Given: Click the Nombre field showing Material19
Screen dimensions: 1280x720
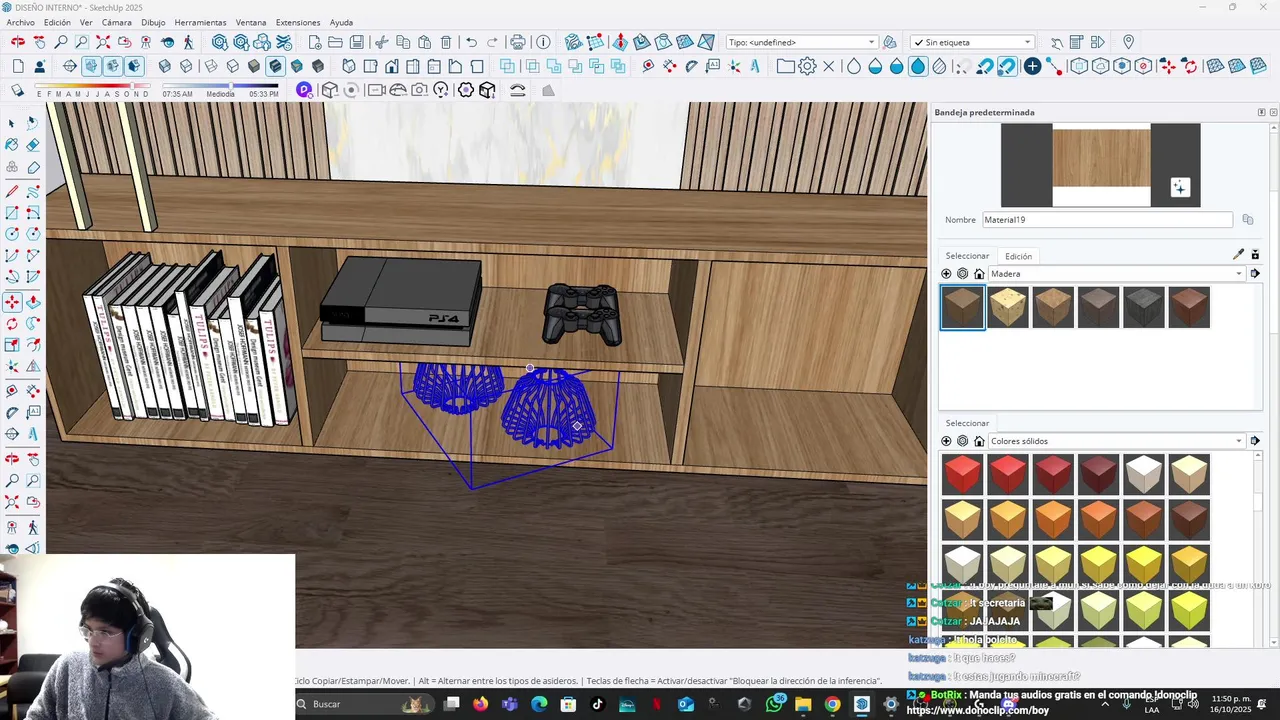Looking at the screenshot, I should 1107,220.
